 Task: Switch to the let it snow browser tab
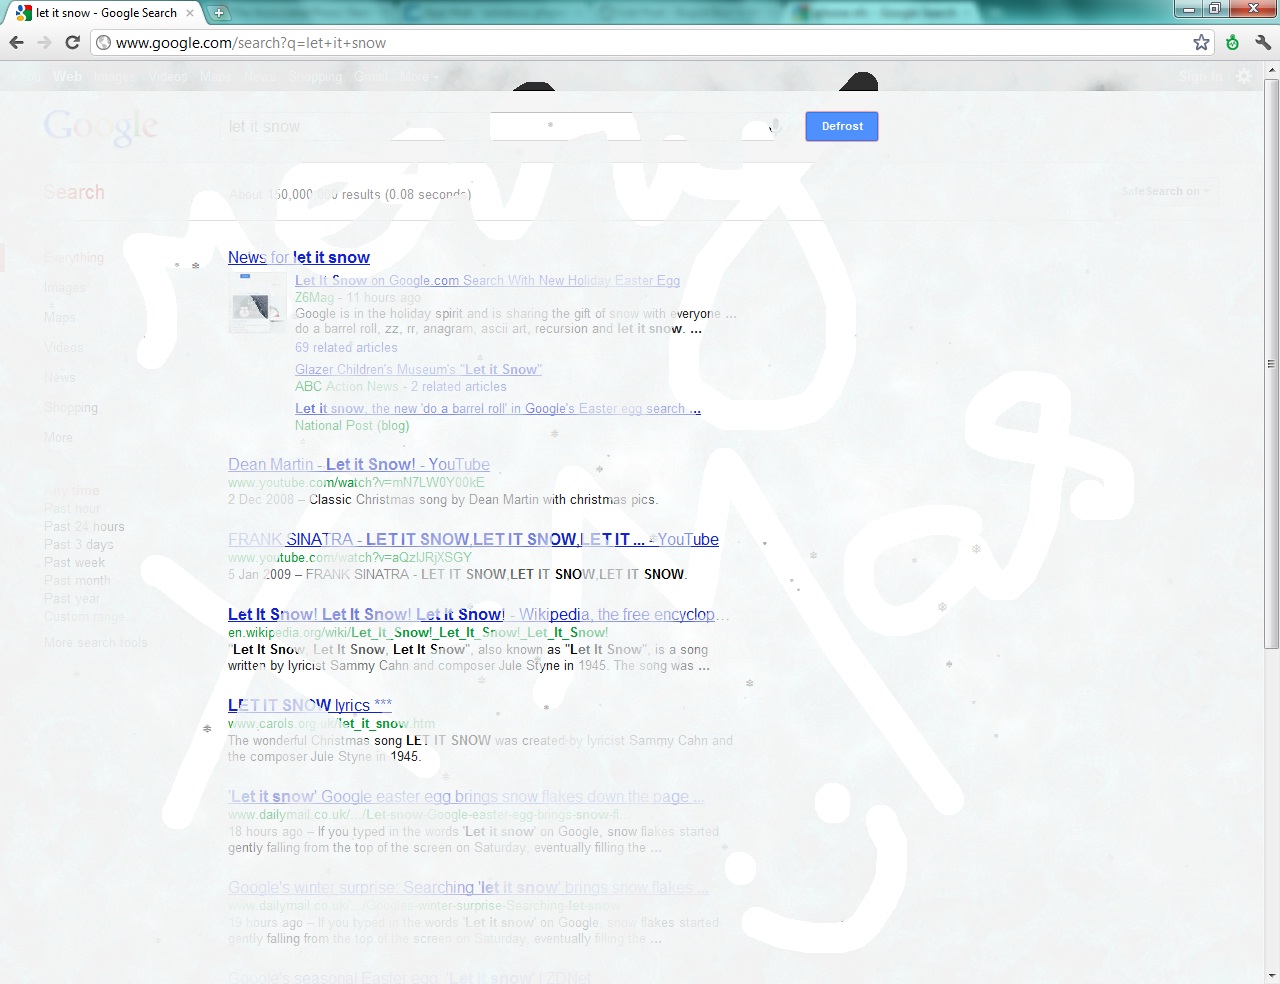[x=105, y=13]
